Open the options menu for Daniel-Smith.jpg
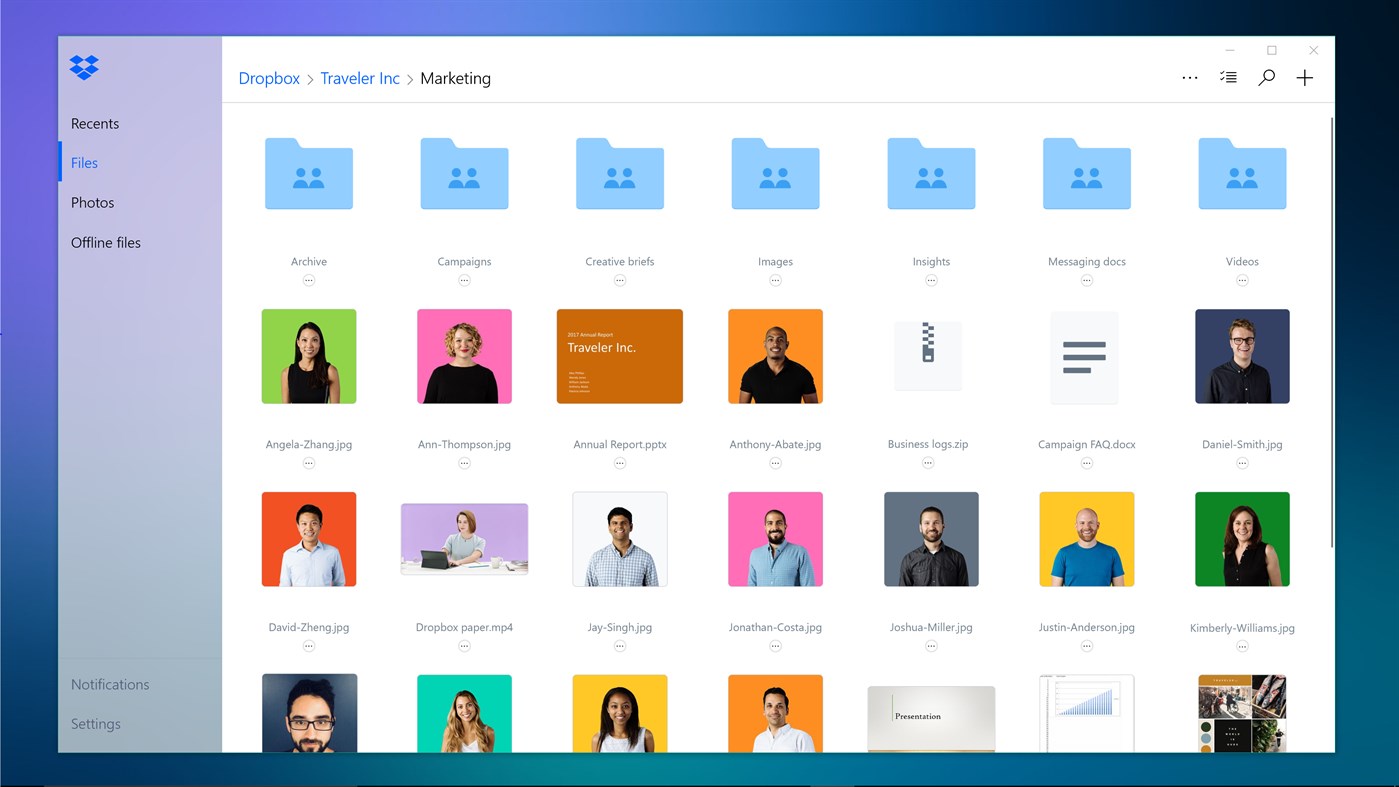This screenshot has height=787, width=1399. pos(1242,463)
